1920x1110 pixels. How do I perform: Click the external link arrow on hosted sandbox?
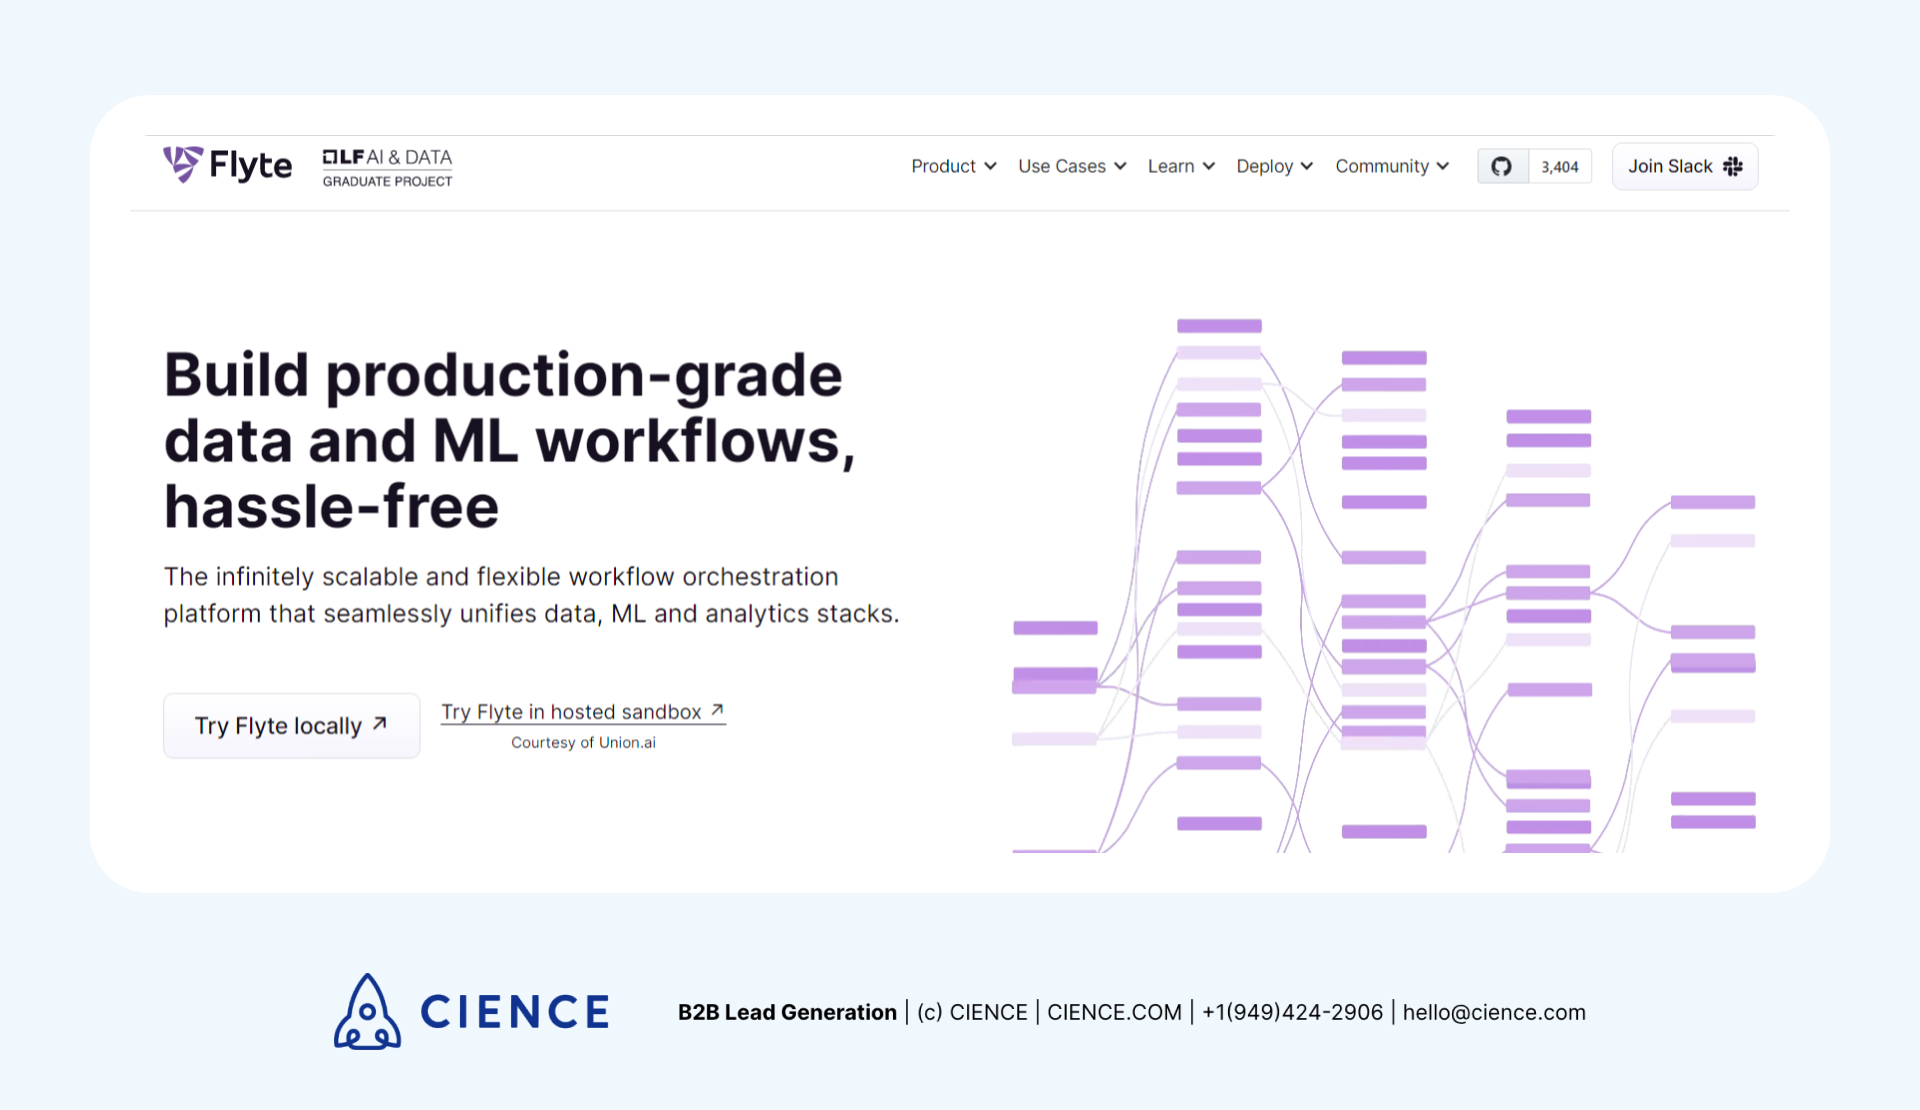pyautogui.click(x=716, y=711)
